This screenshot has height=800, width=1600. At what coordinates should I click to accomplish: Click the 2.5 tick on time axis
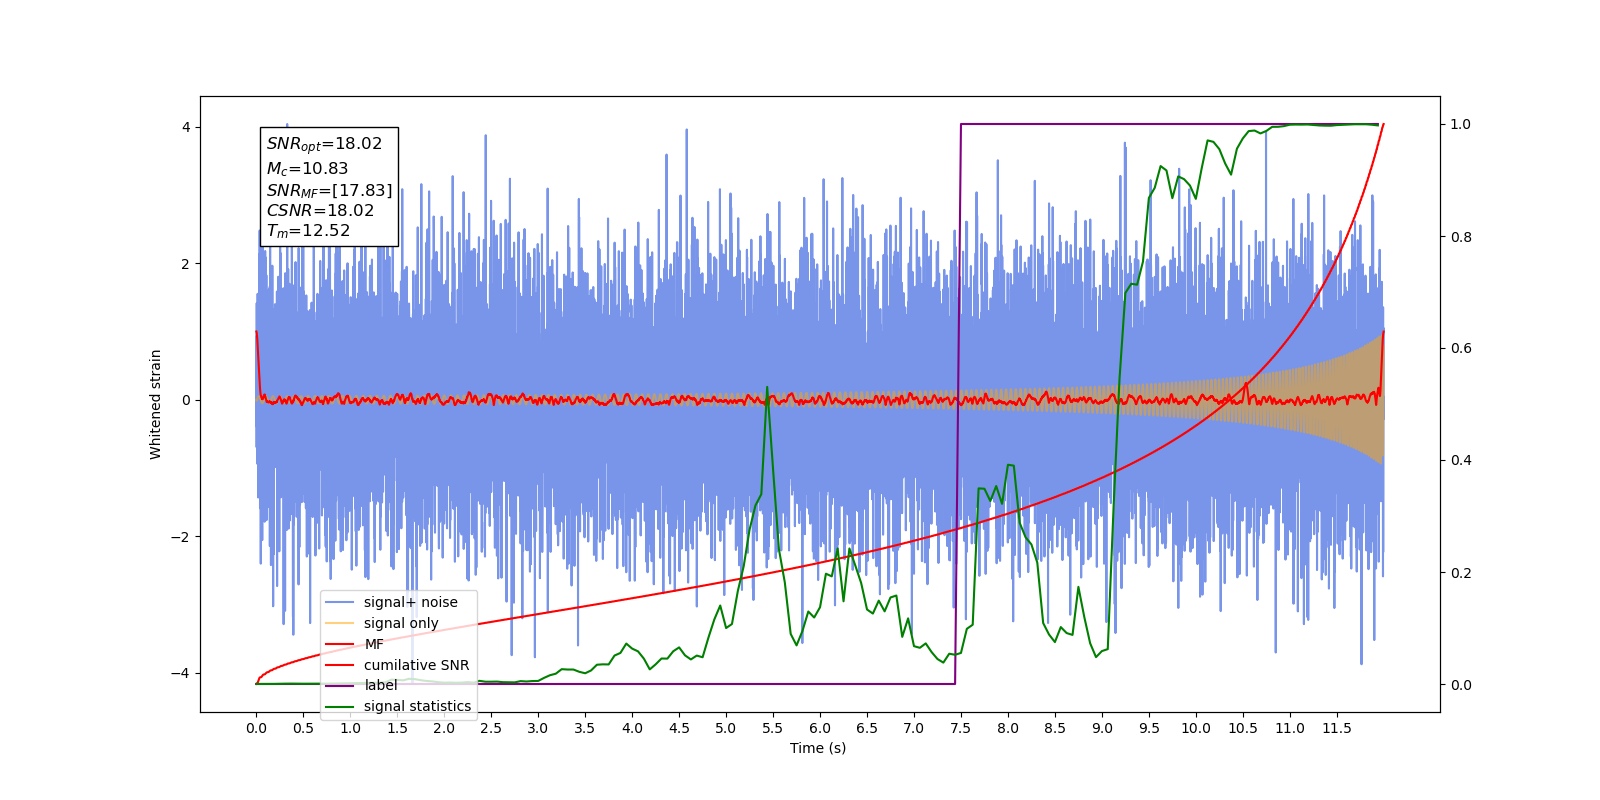[x=491, y=728]
